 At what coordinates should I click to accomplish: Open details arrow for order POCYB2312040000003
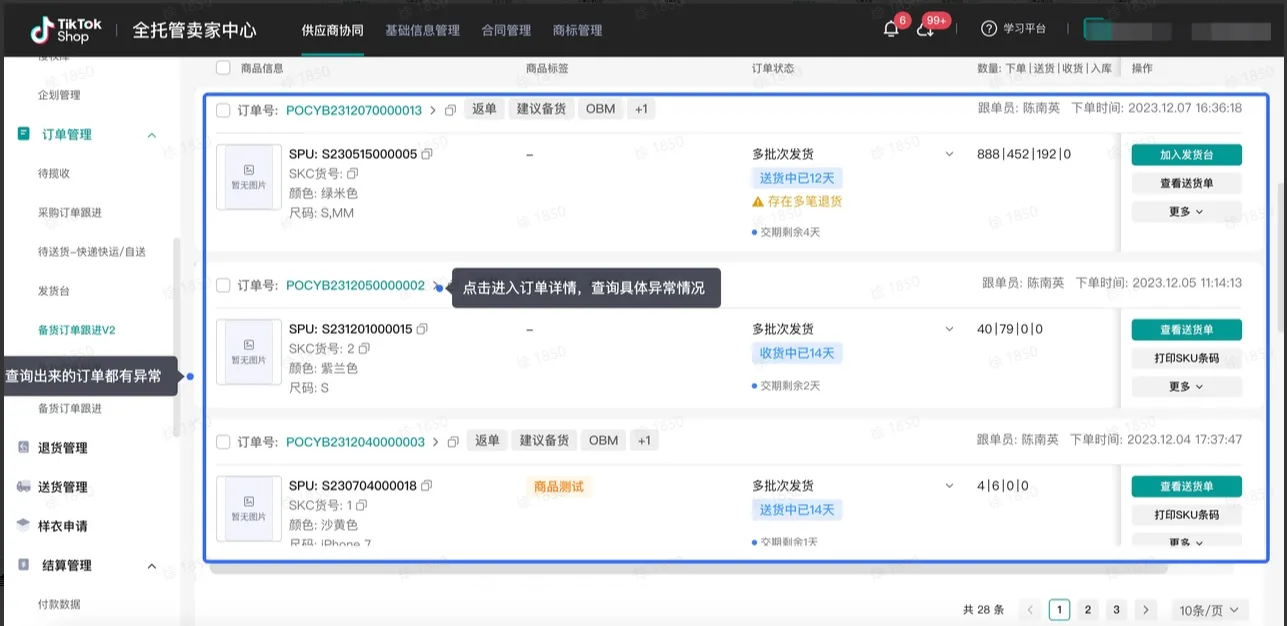point(435,442)
